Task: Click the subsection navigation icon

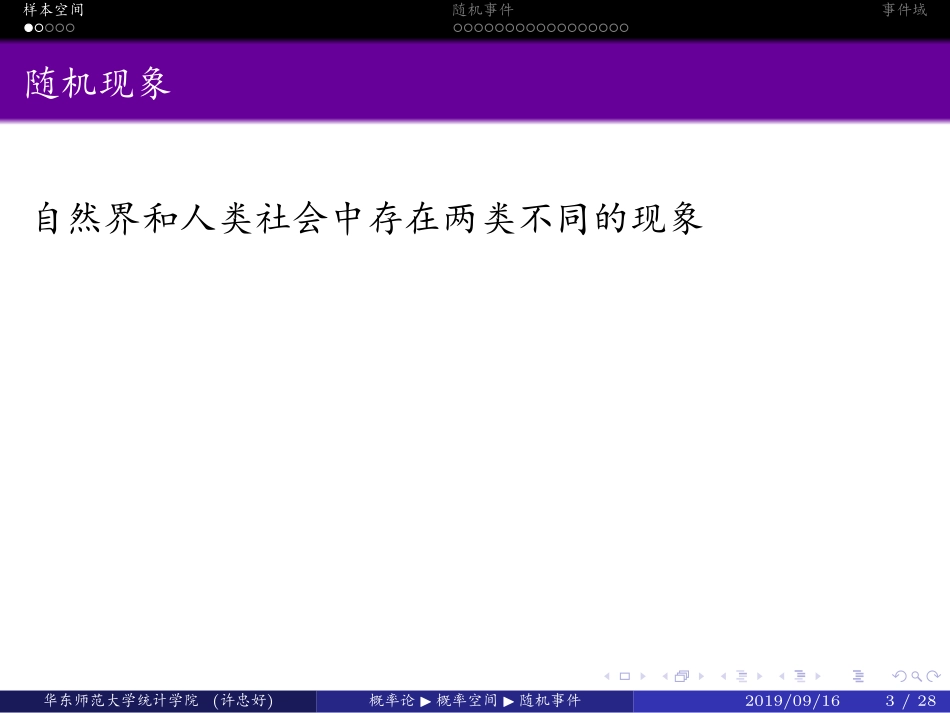Action: click(800, 675)
